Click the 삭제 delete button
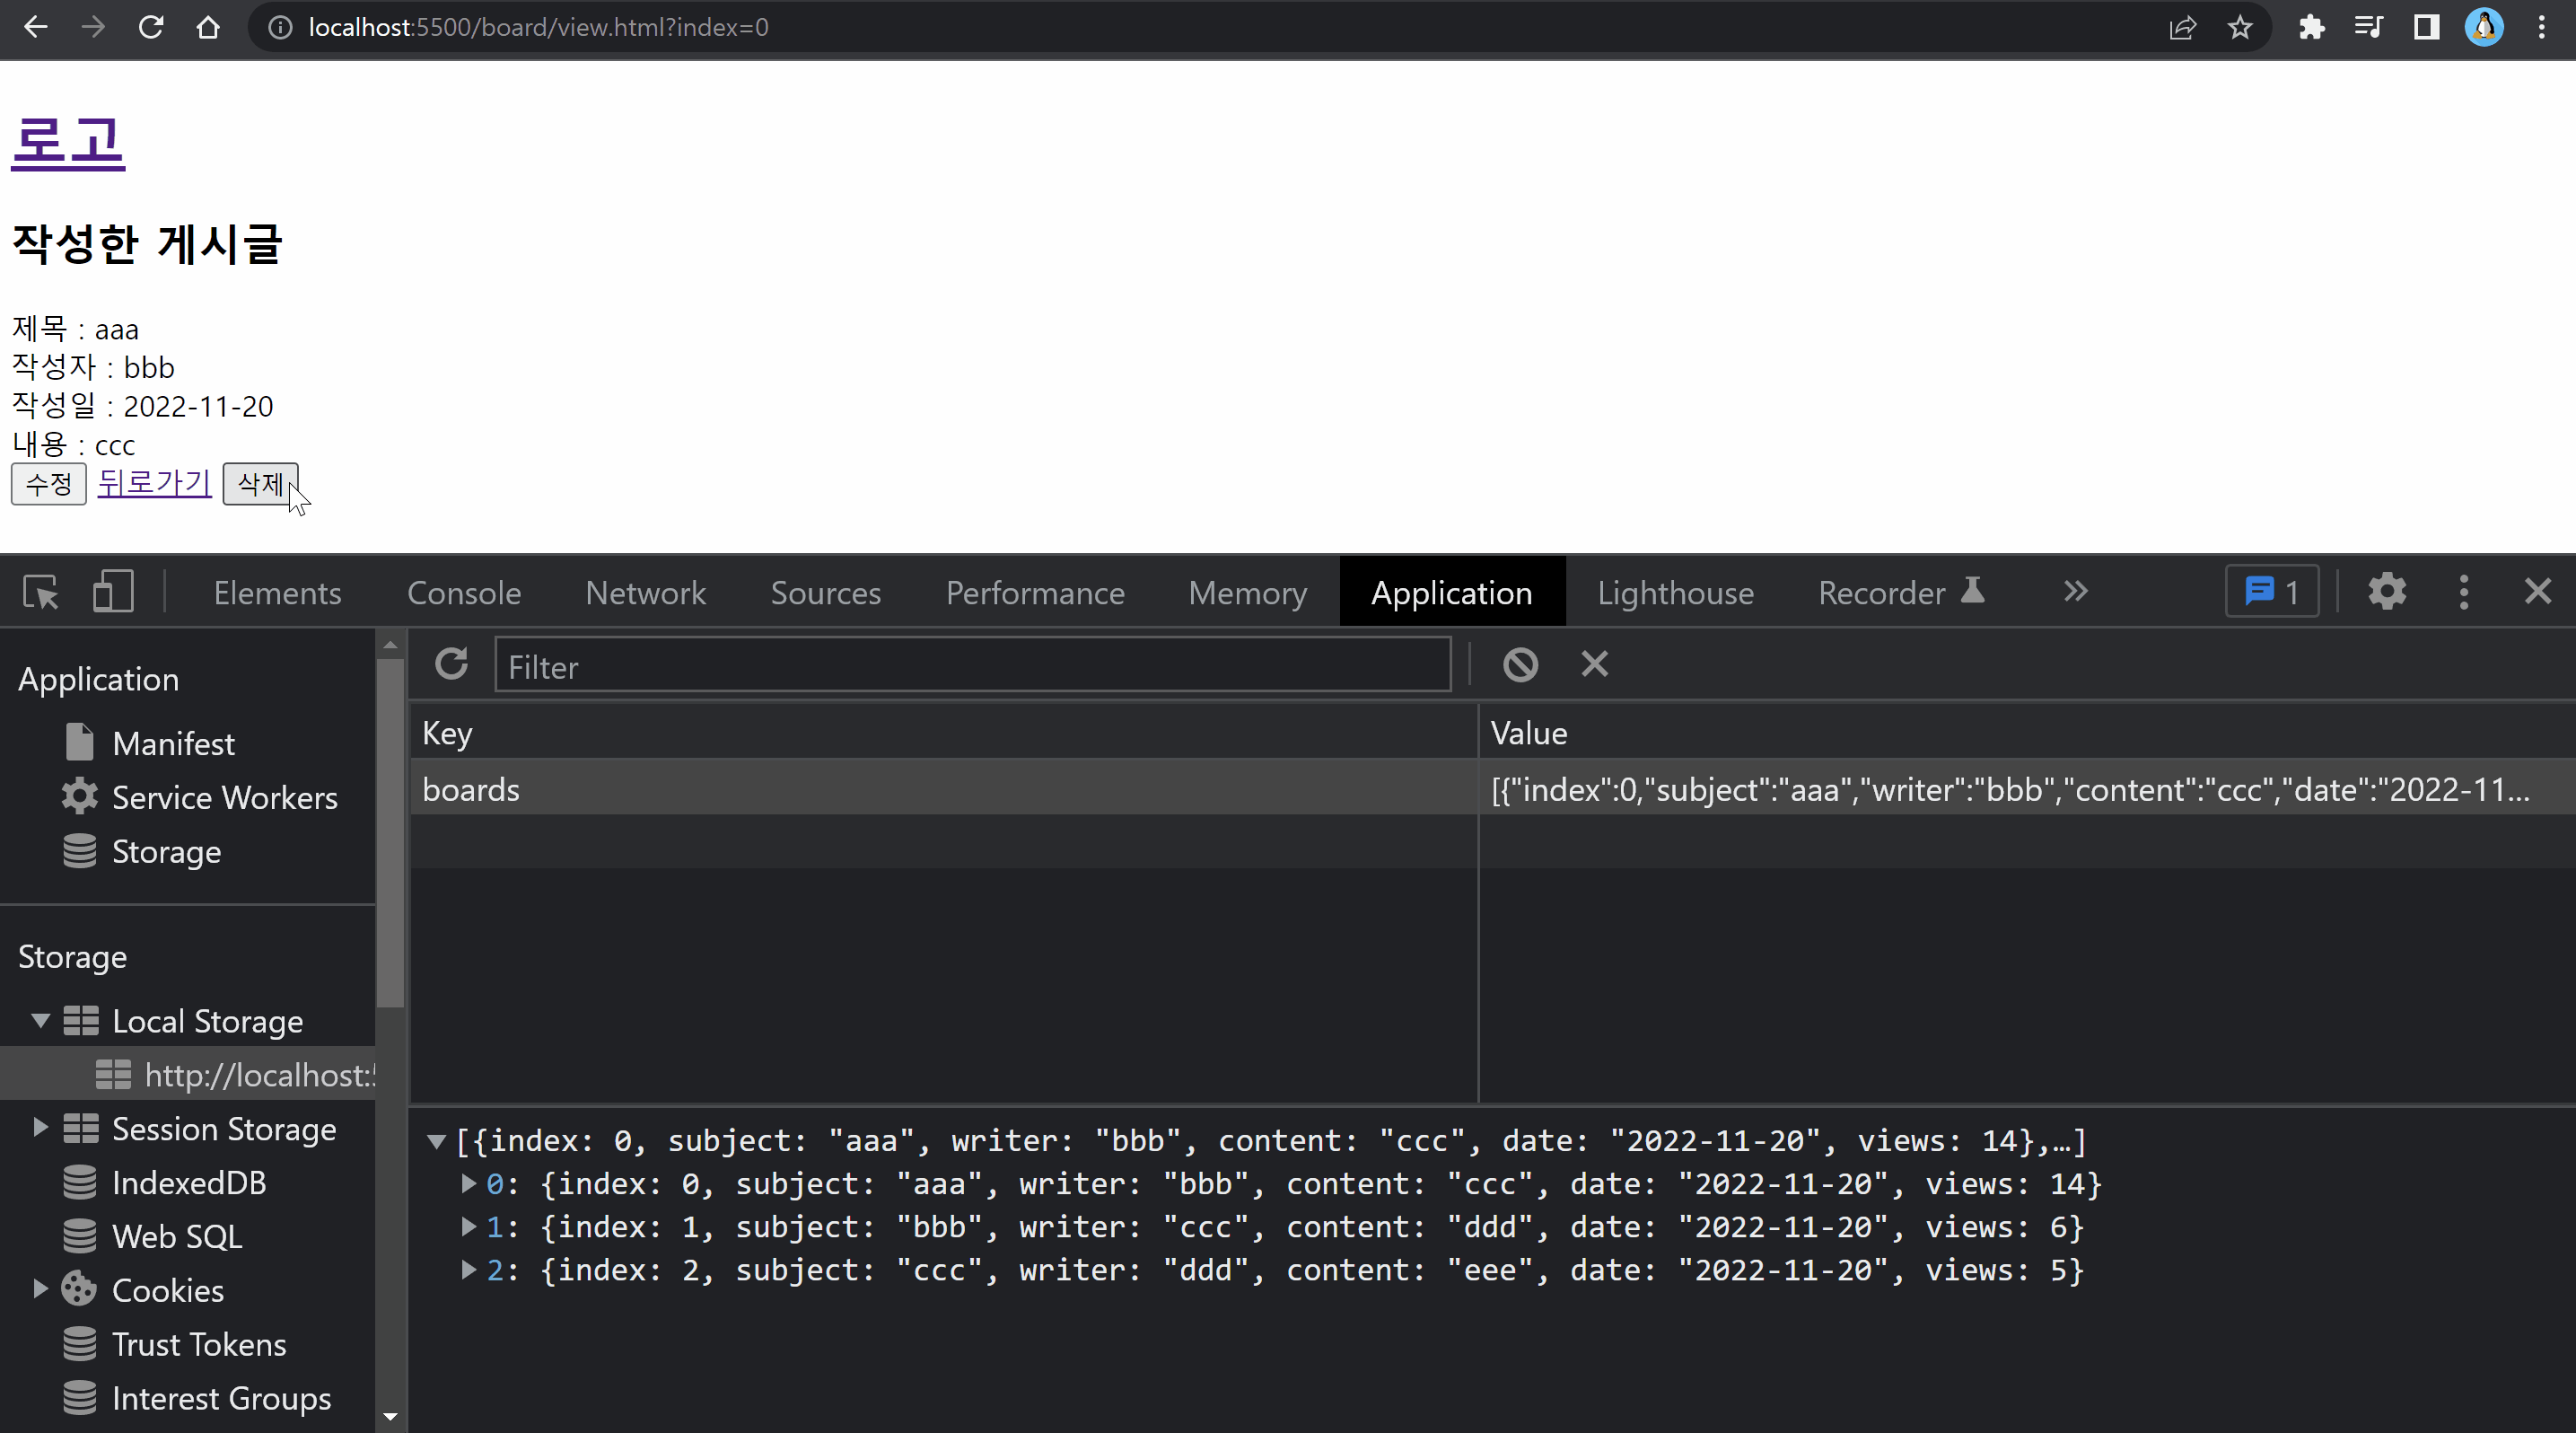 (x=260, y=484)
